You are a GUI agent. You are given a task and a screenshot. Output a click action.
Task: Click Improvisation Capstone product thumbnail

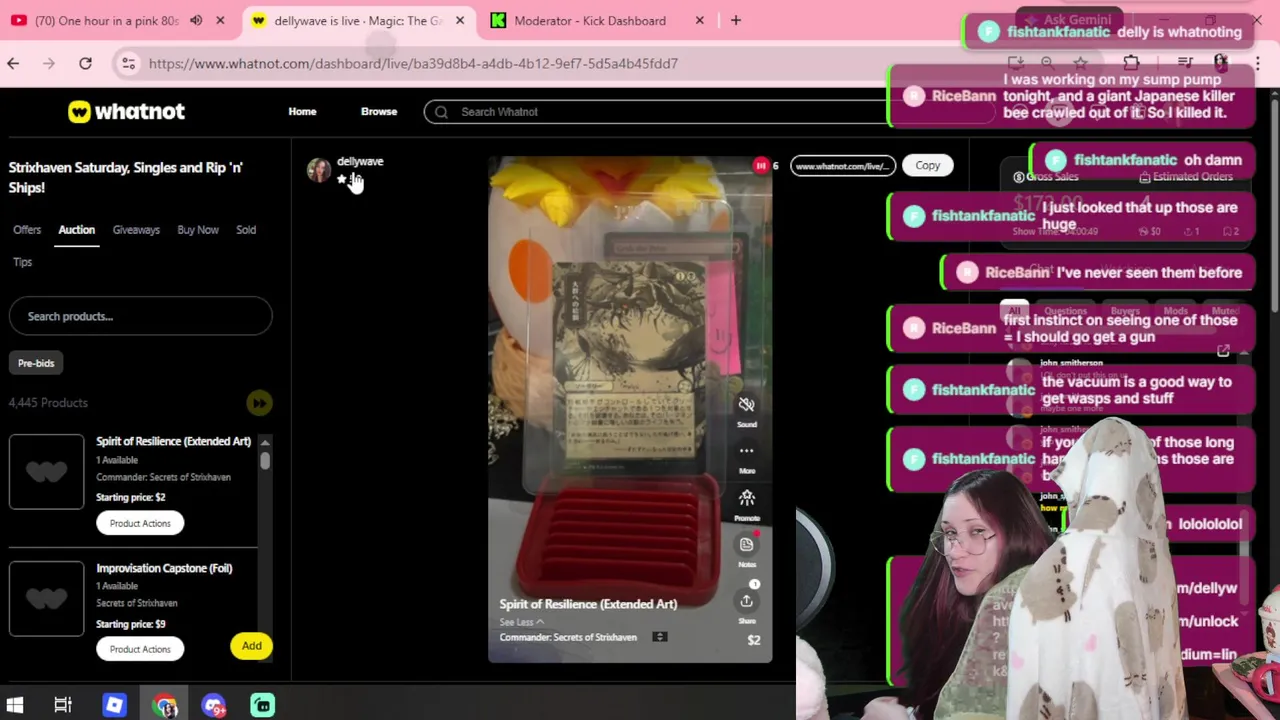(47, 598)
